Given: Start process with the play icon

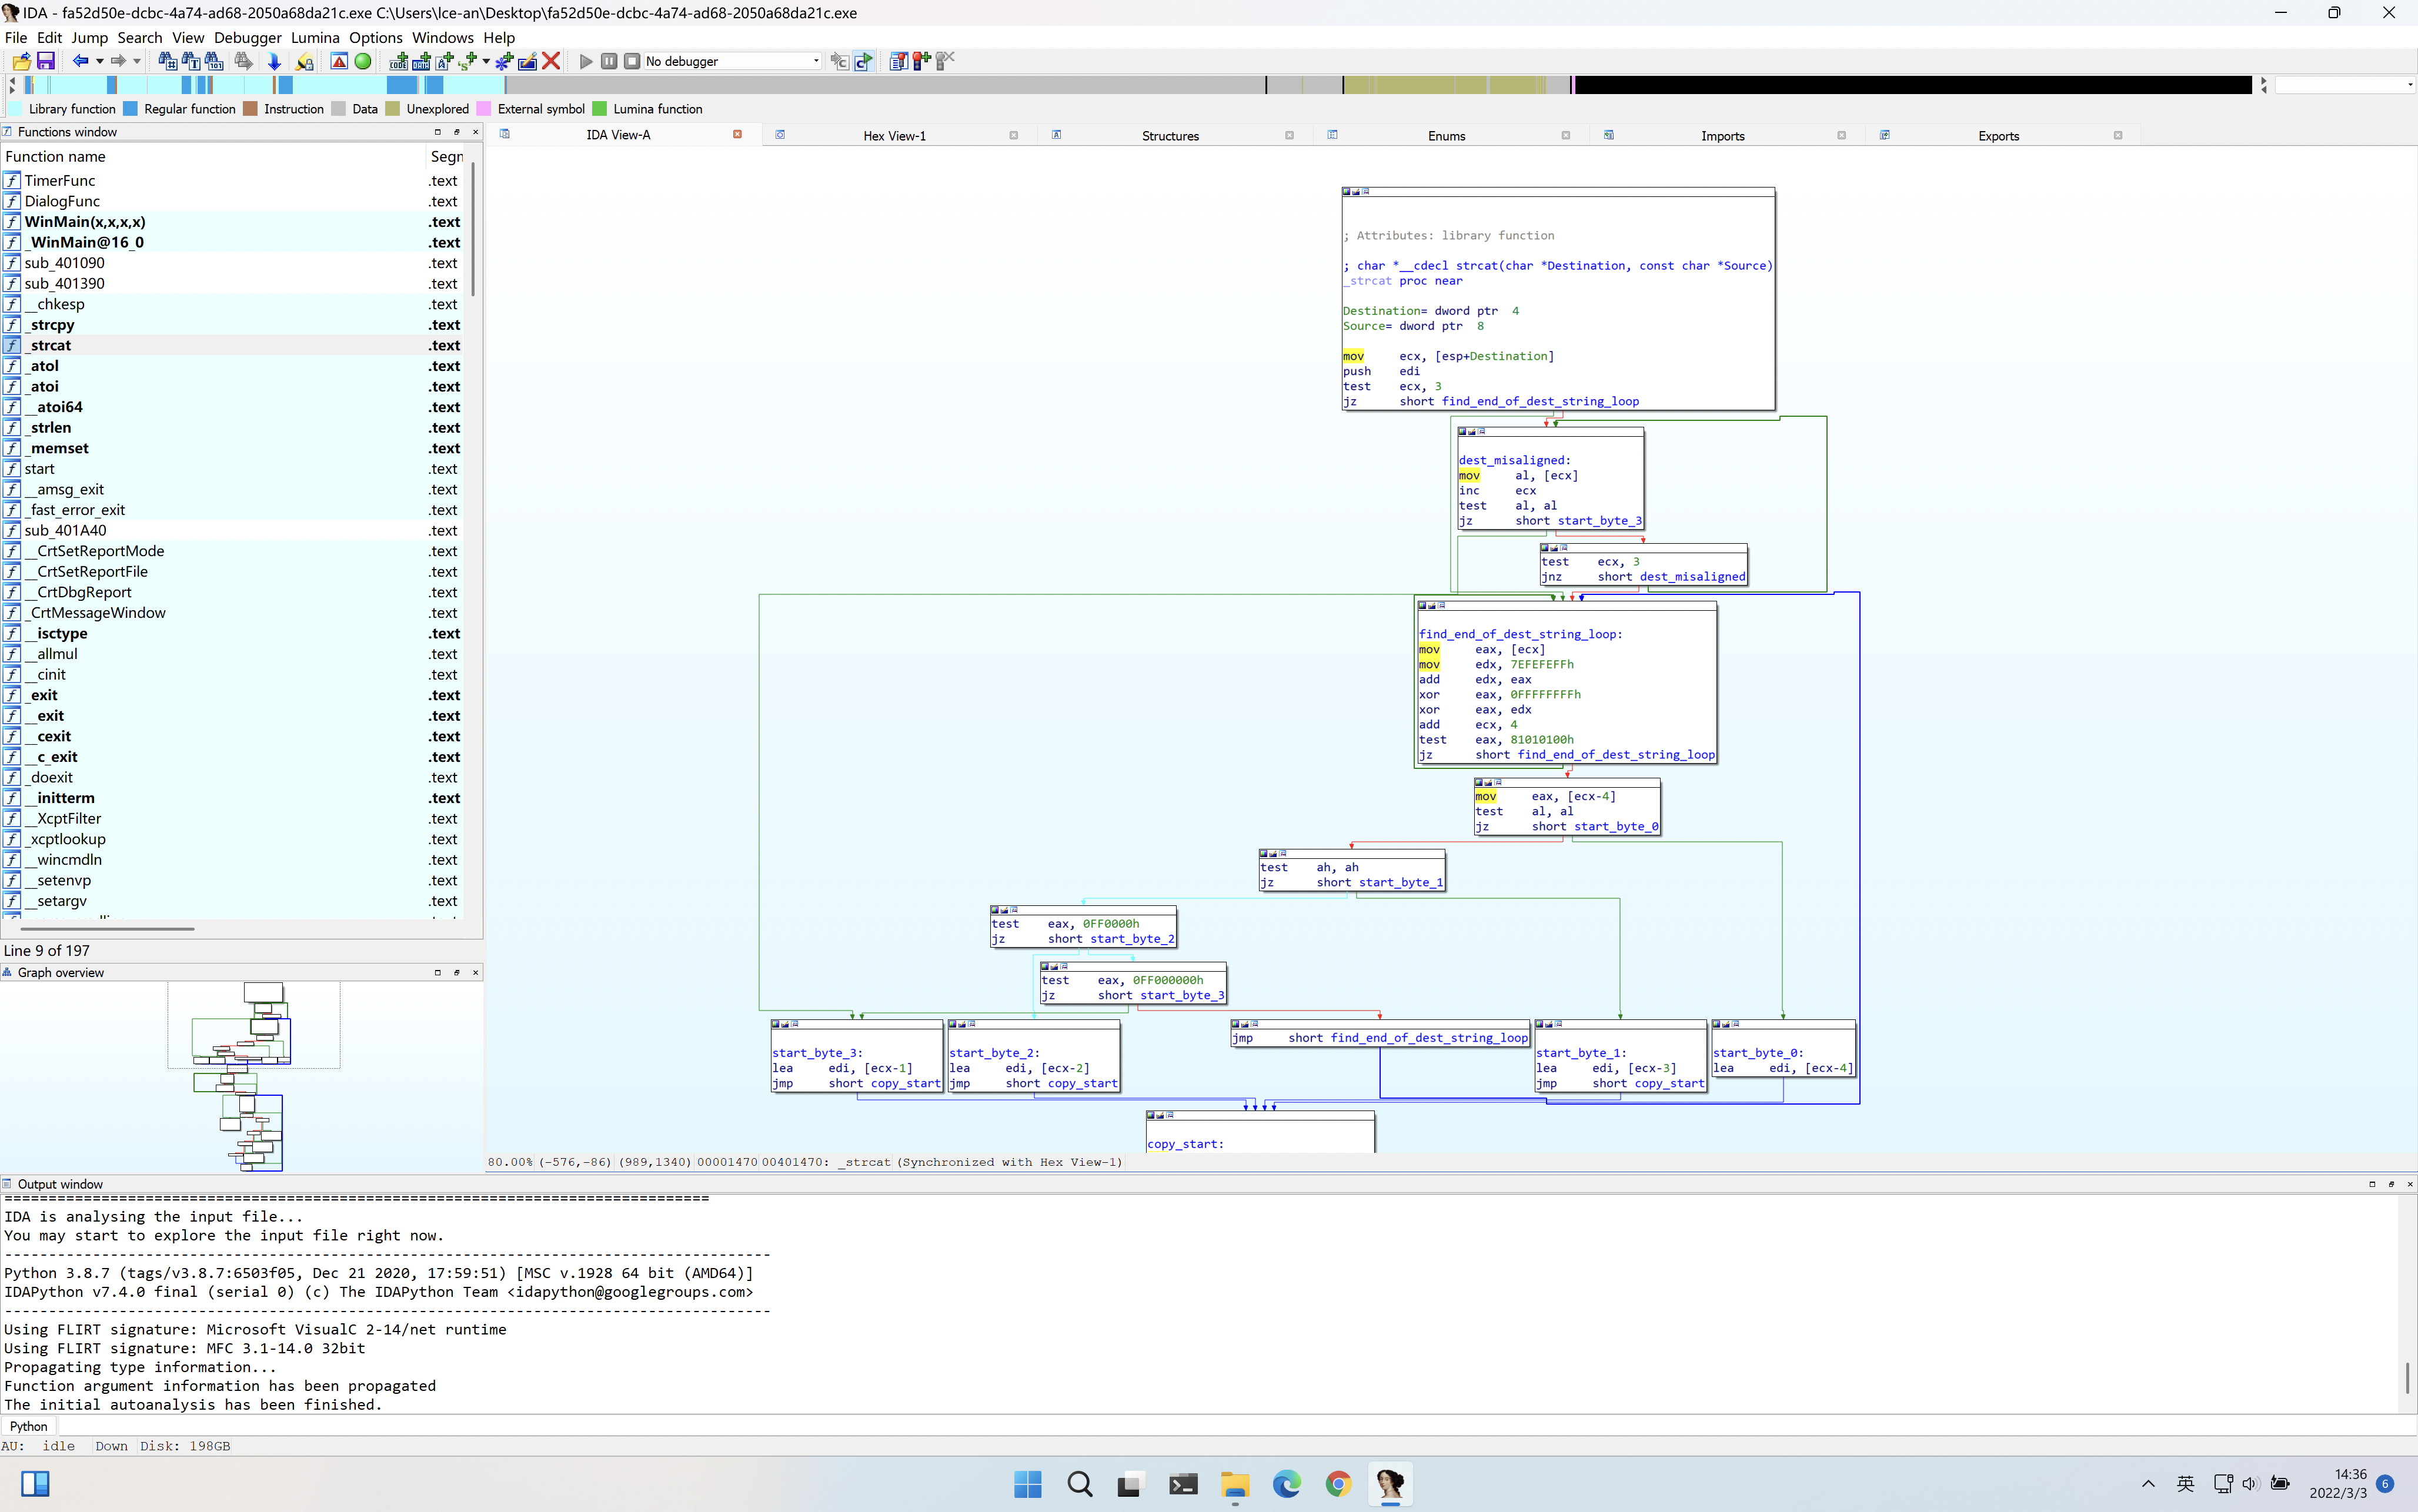Looking at the screenshot, I should [x=586, y=61].
